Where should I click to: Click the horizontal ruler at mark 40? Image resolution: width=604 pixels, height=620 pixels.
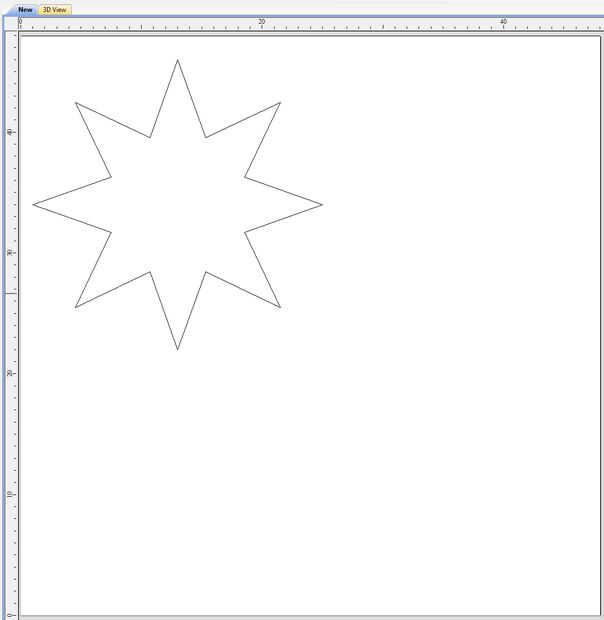503,22
